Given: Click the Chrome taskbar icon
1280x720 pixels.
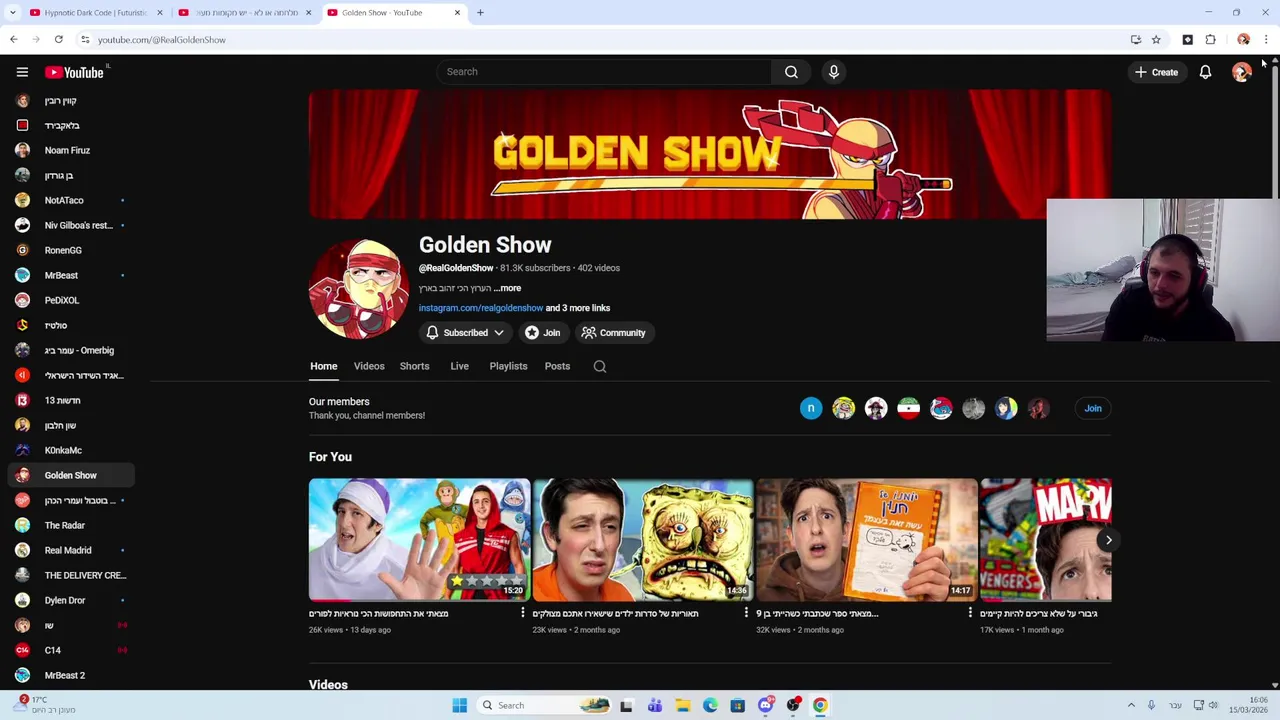Looking at the screenshot, I should coord(820,705).
